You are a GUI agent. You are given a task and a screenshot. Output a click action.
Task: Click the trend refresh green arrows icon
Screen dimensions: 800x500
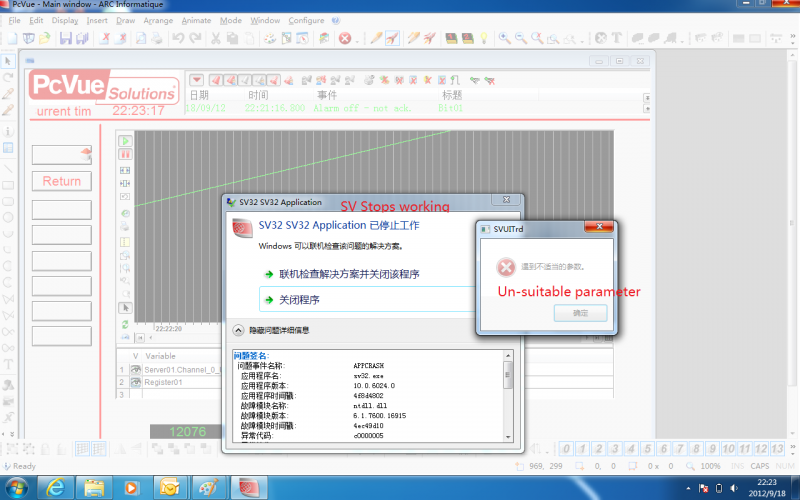[125, 324]
